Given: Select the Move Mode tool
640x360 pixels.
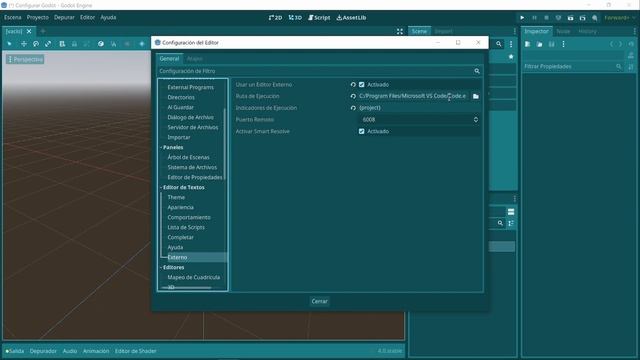Looking at the screenshot, I should (x=24, y=44).
